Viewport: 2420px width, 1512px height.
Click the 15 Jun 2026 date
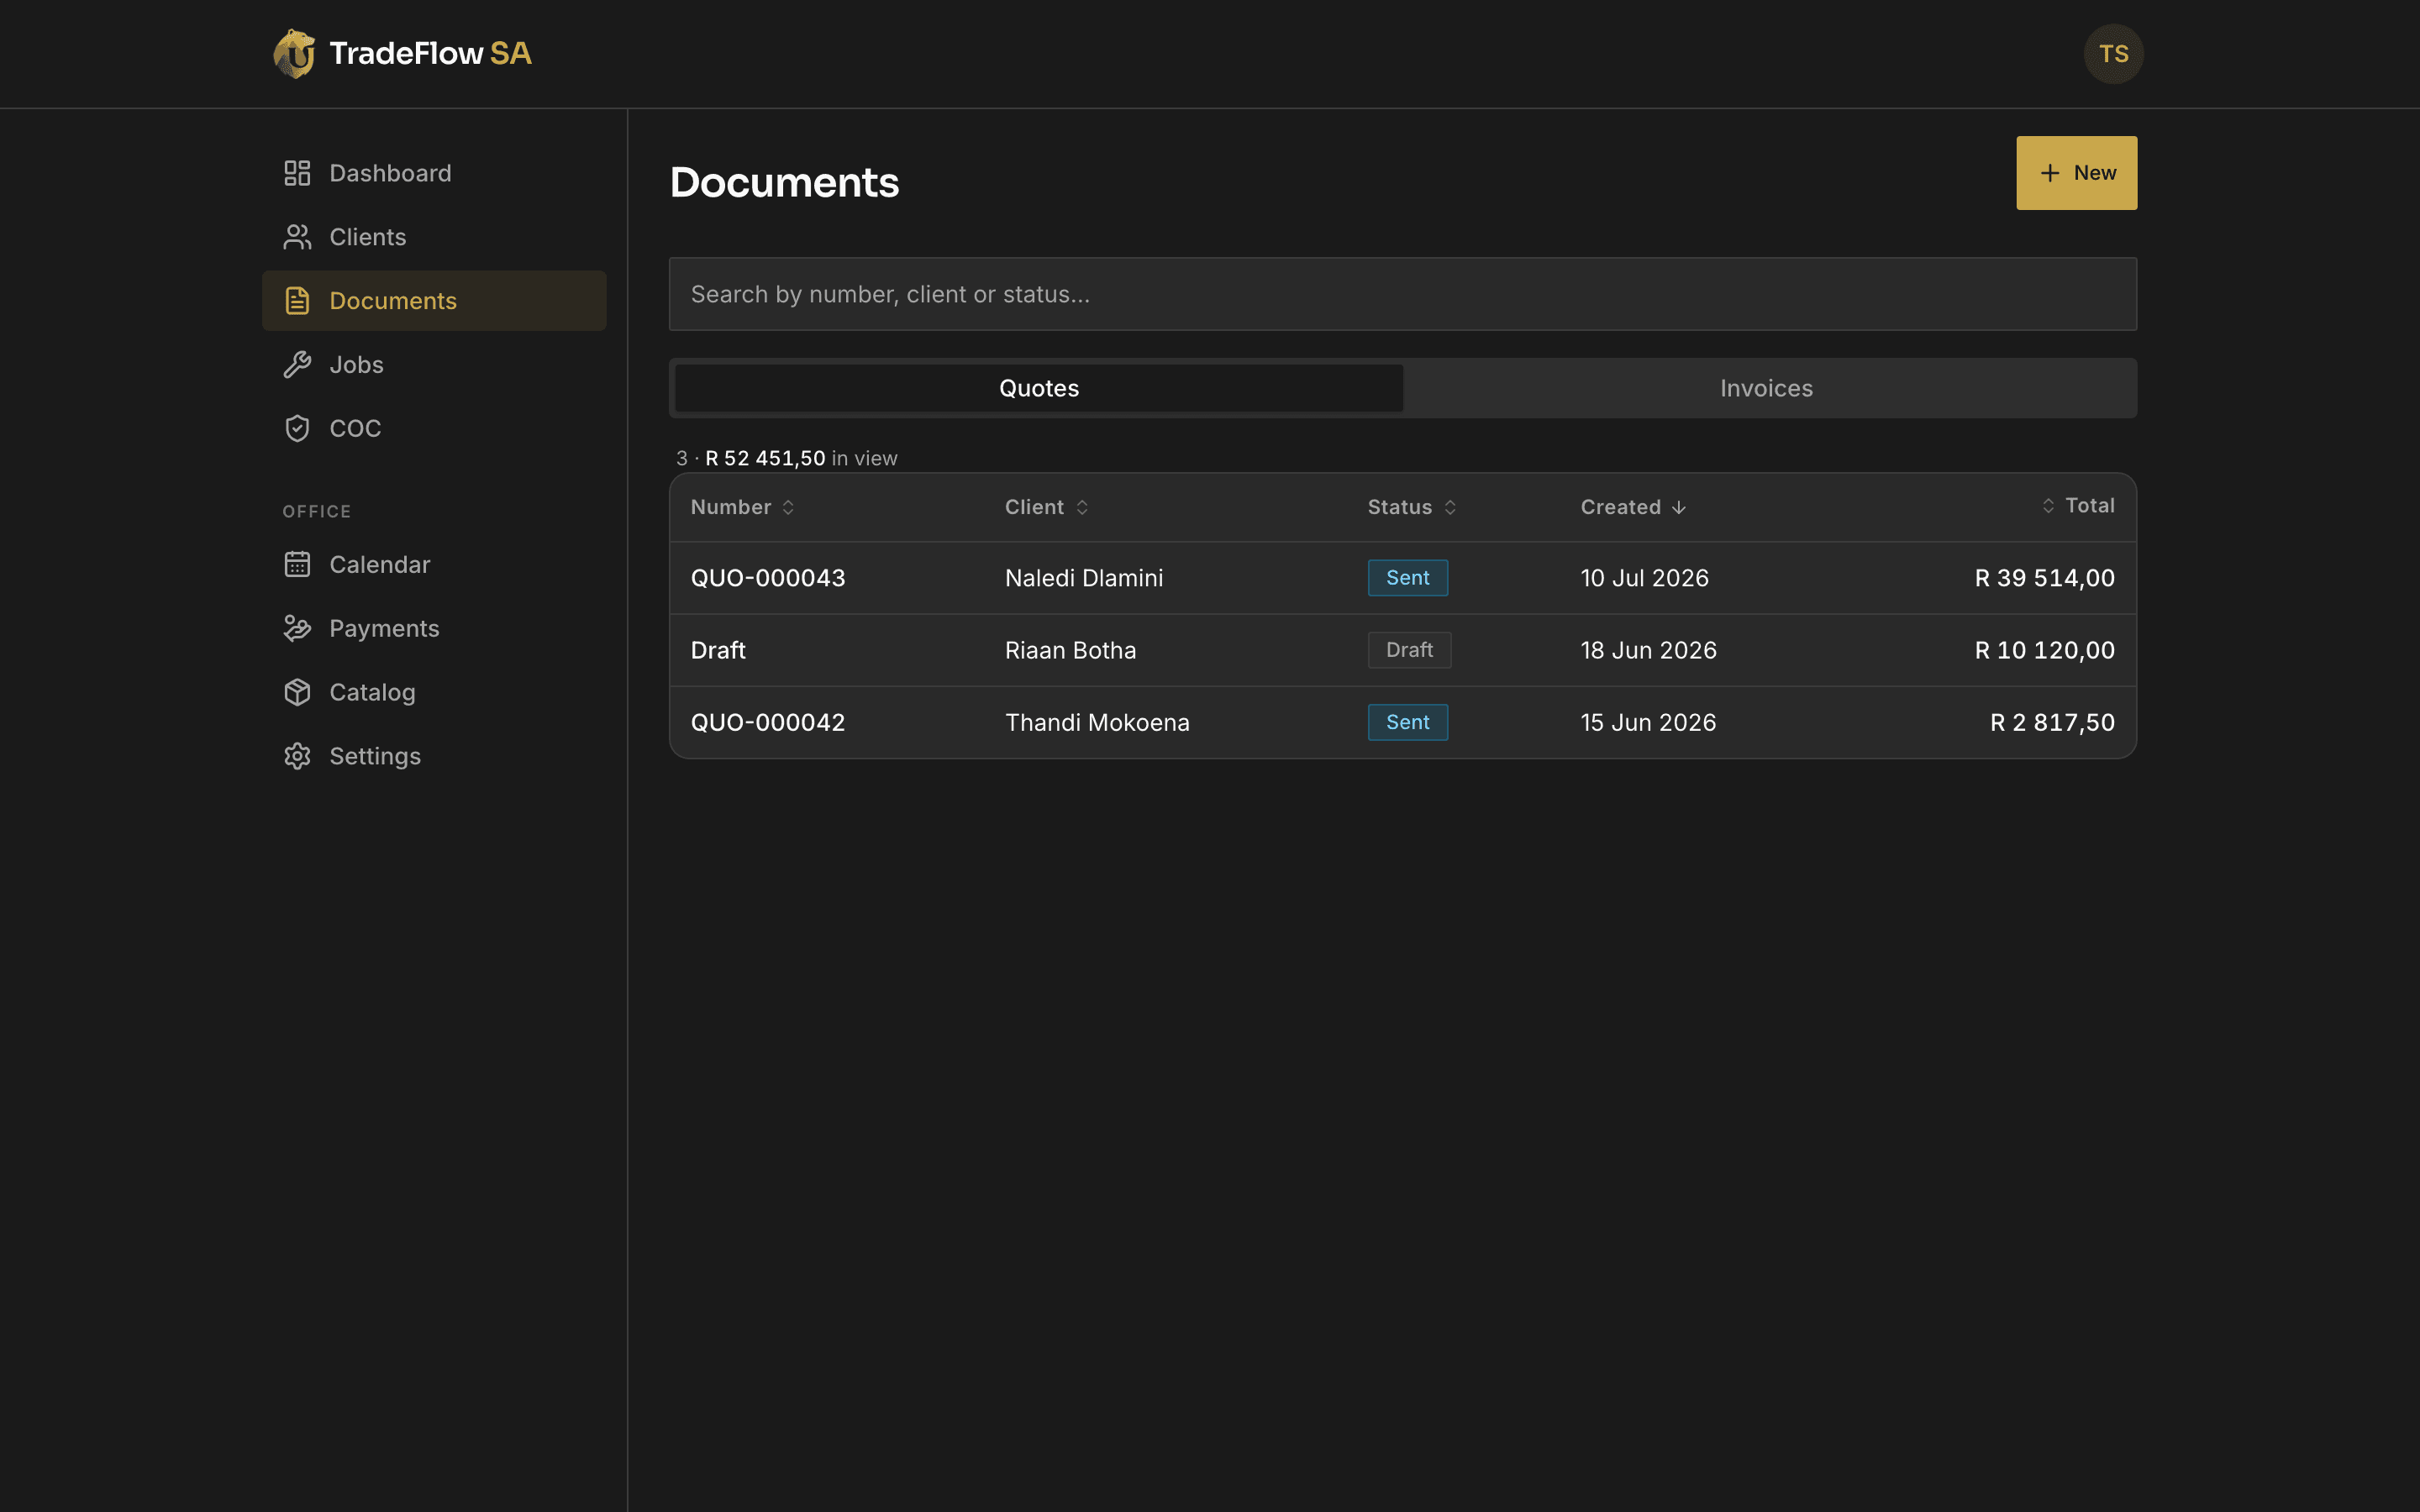click(x=1648, y=722)
